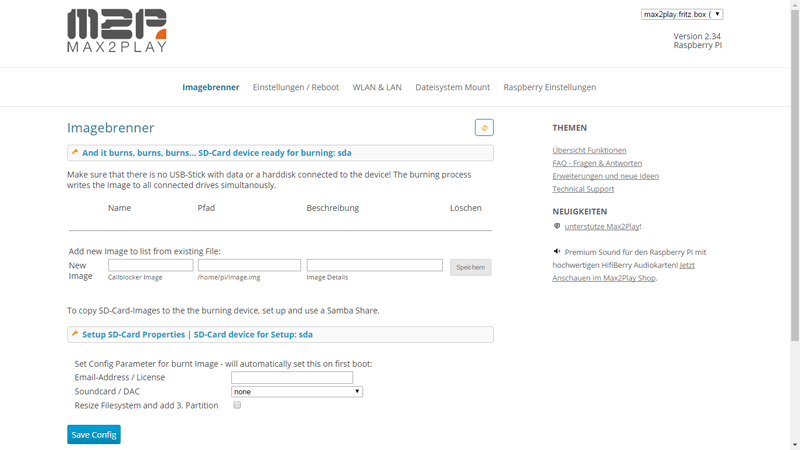Enable Resize Filesystem and add 3. Partition
Viewport: 800px width, 450px height.
(237, 405)
